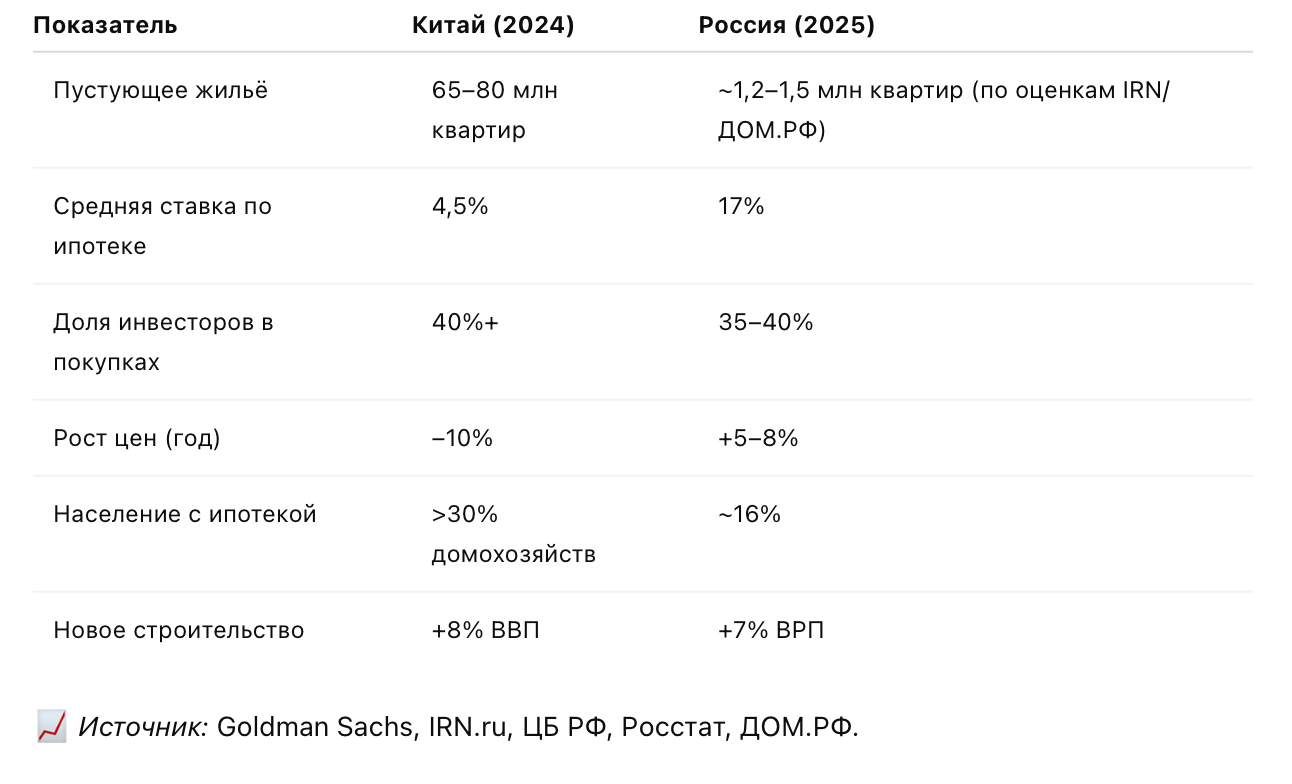Click the 35–40% investor share cell
1292x784 pixels.
pos(765,323)
